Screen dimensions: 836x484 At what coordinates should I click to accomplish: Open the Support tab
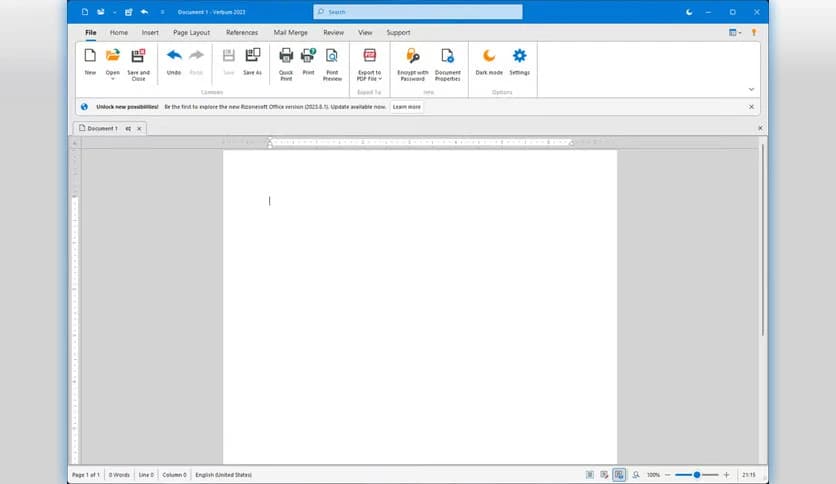pyautogui.click(x=398, y=33)
